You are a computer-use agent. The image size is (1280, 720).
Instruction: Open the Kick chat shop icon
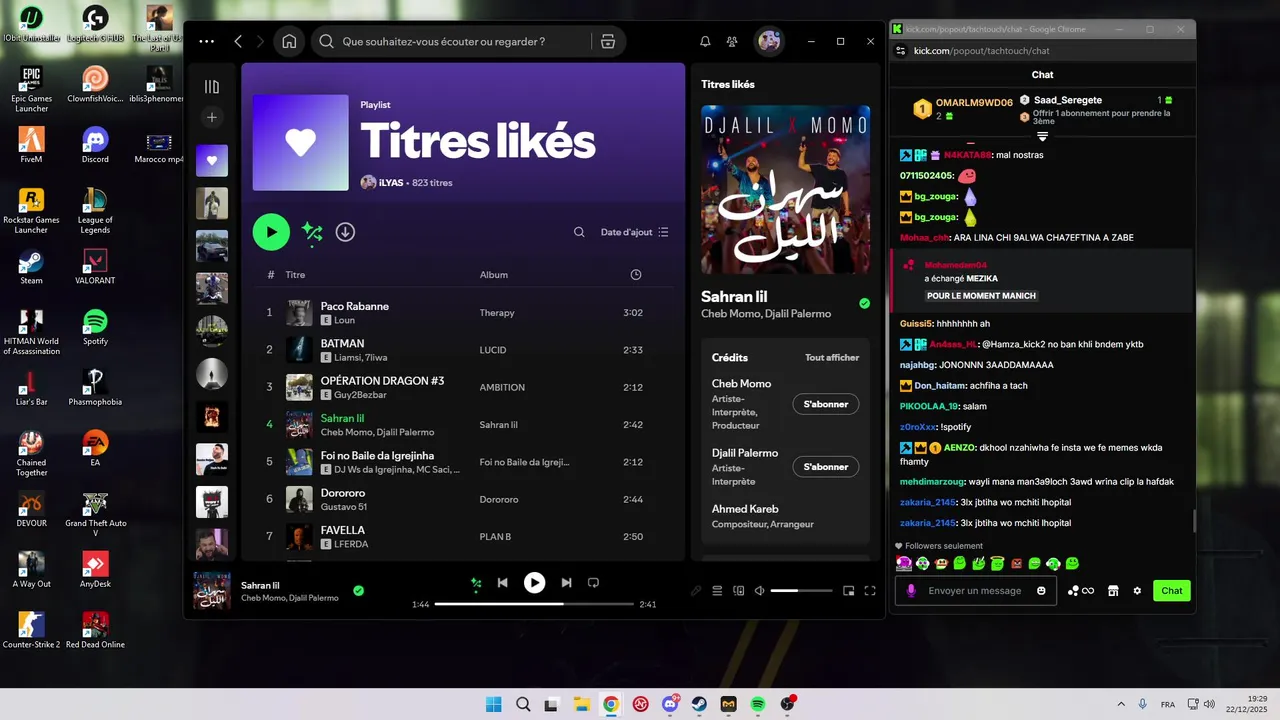click(x=1112, y=591)
